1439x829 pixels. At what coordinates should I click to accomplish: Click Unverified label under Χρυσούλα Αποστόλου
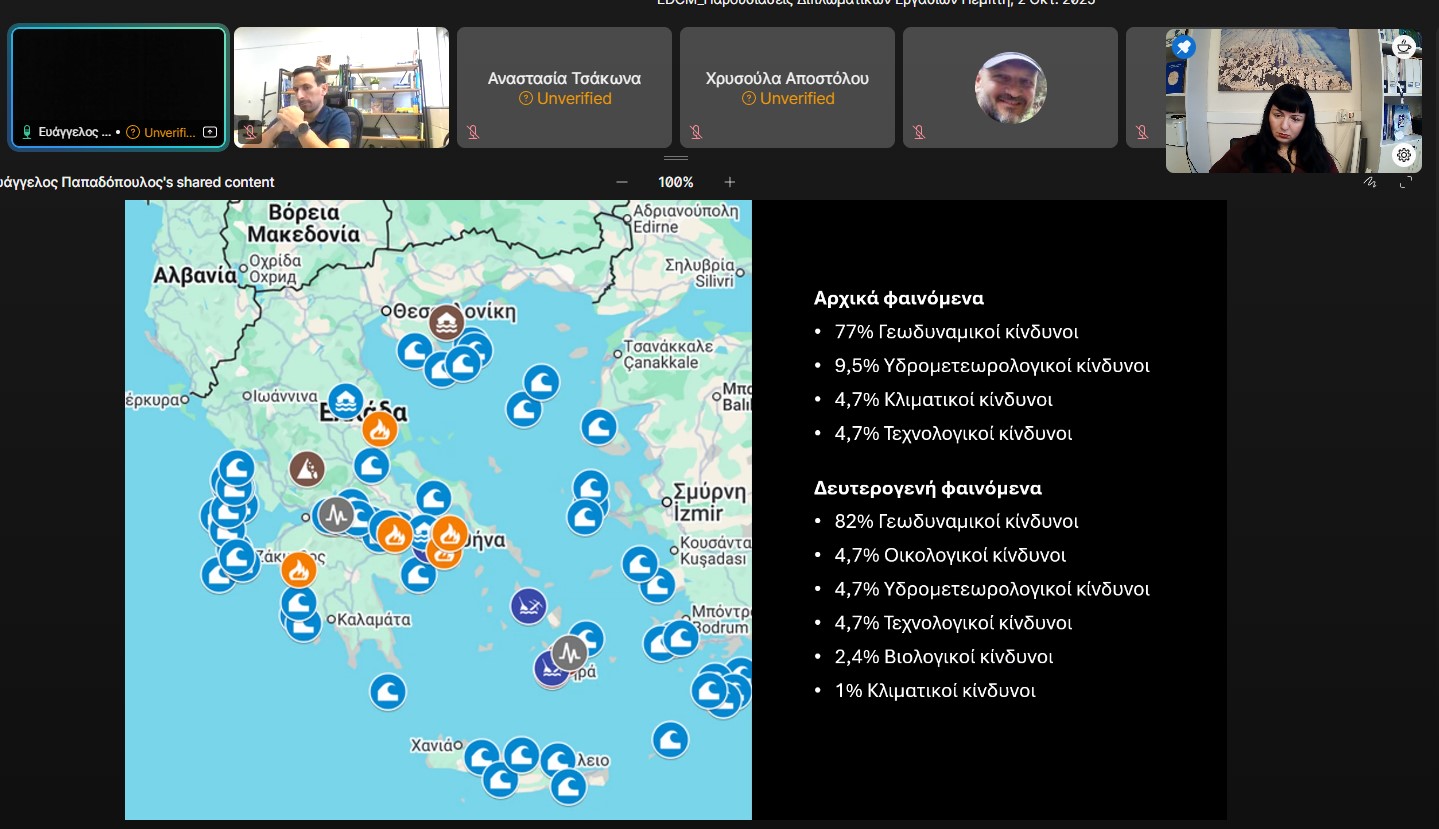click(787, 99)
